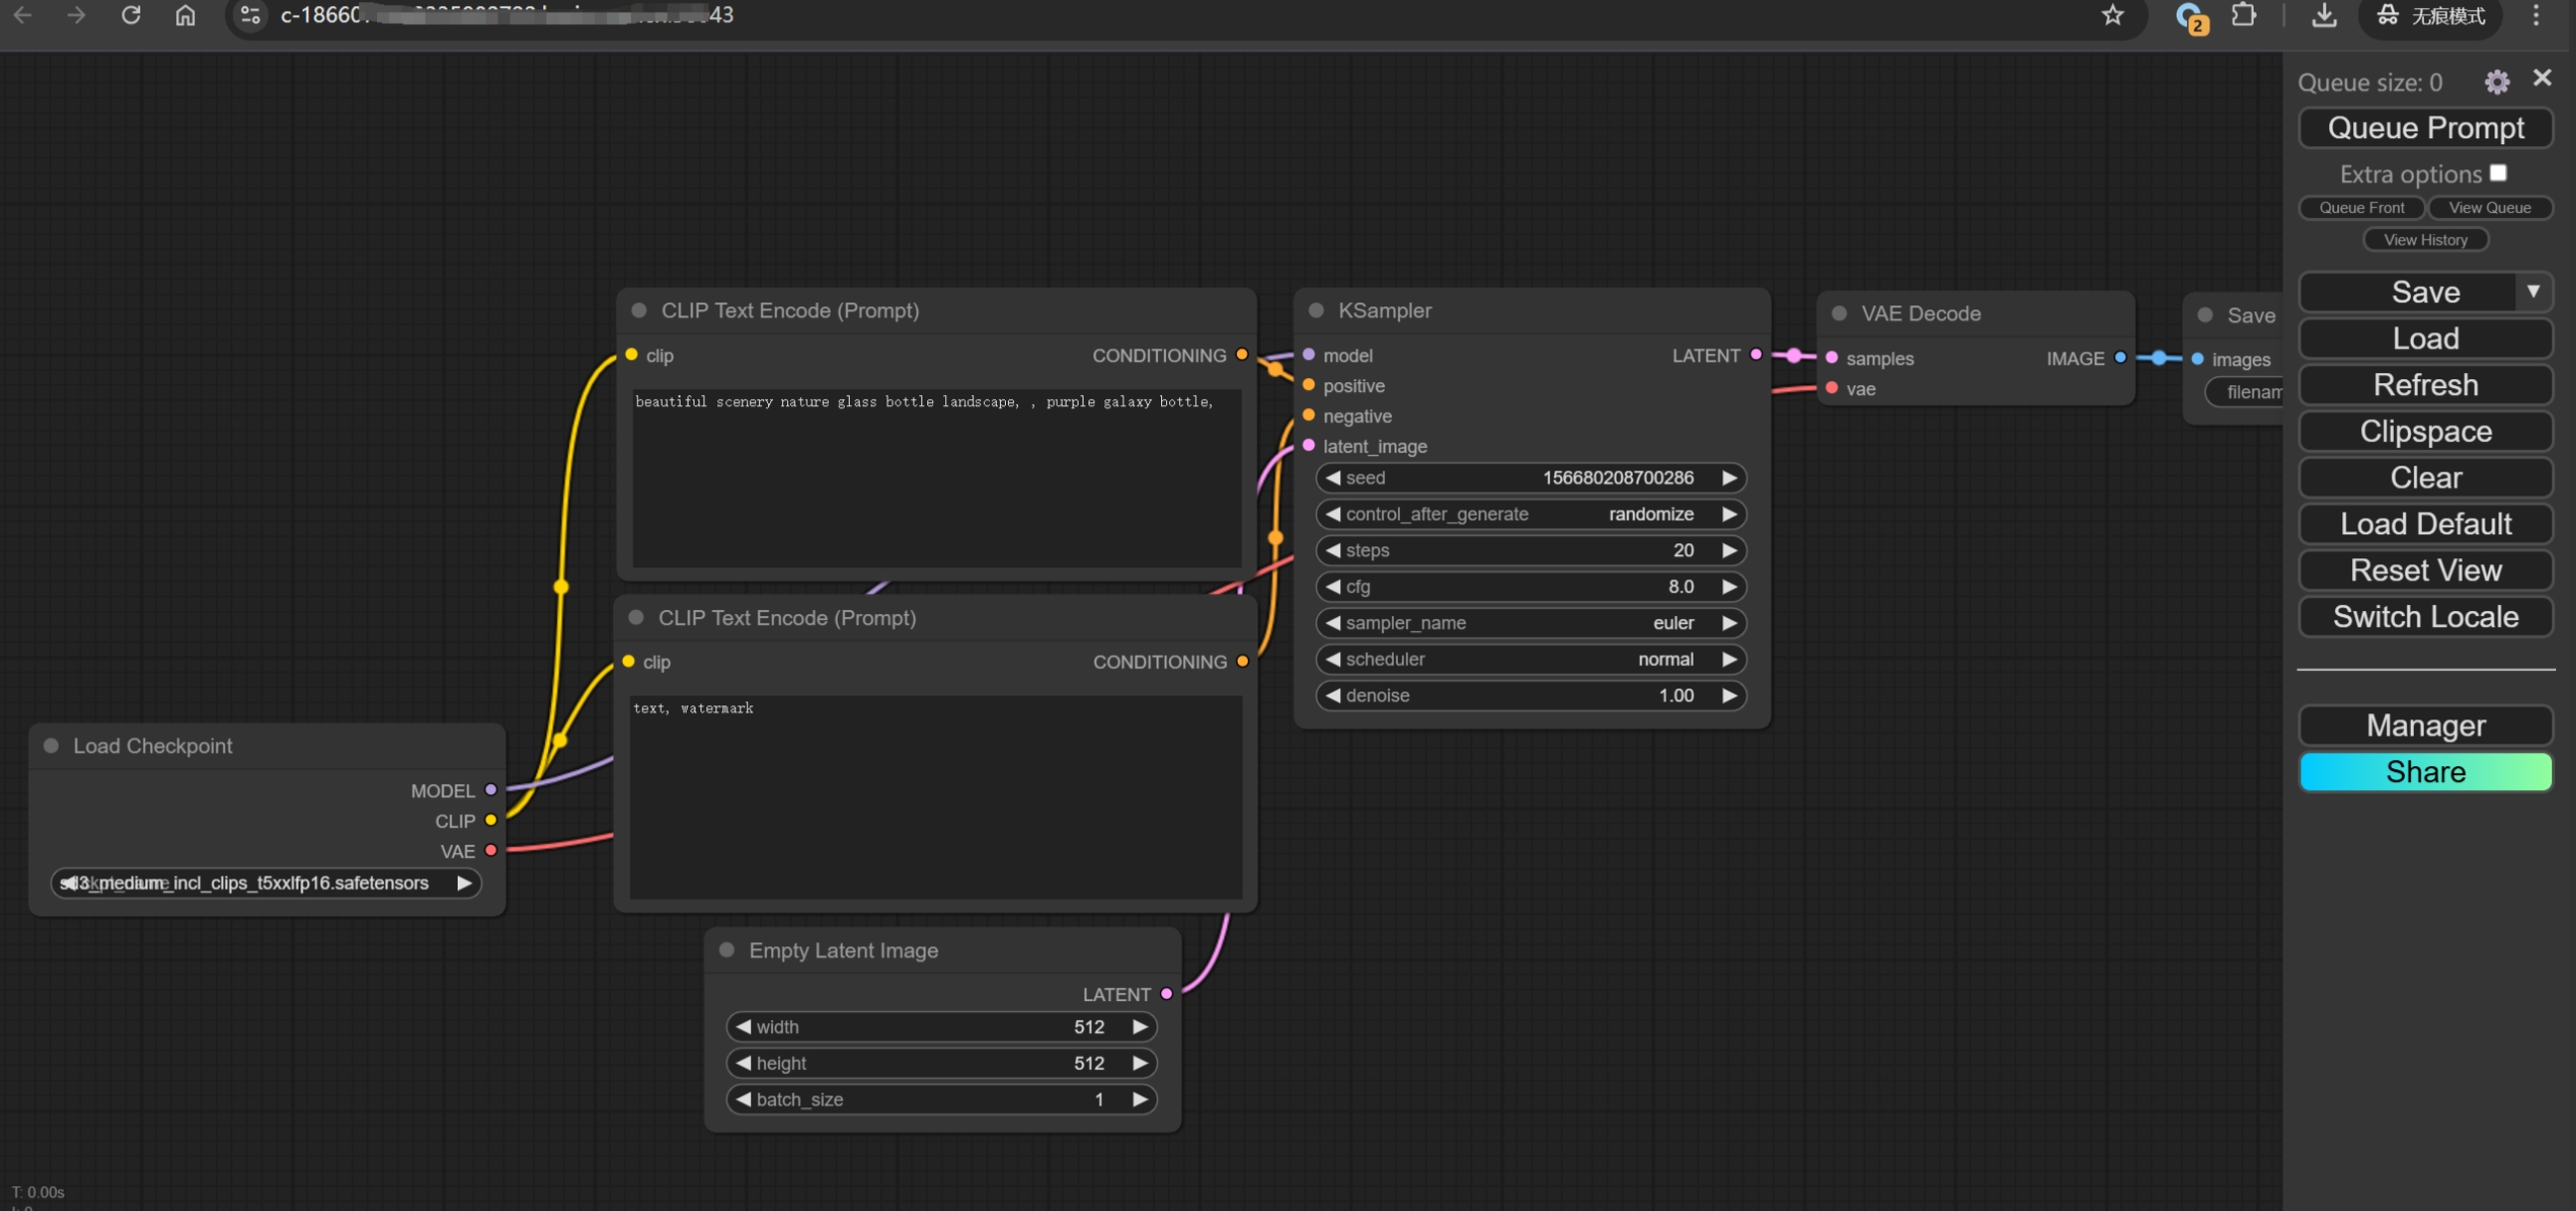Open ComfyUI settings gear icon
2576x1211 pixels.
point(2496,82)
